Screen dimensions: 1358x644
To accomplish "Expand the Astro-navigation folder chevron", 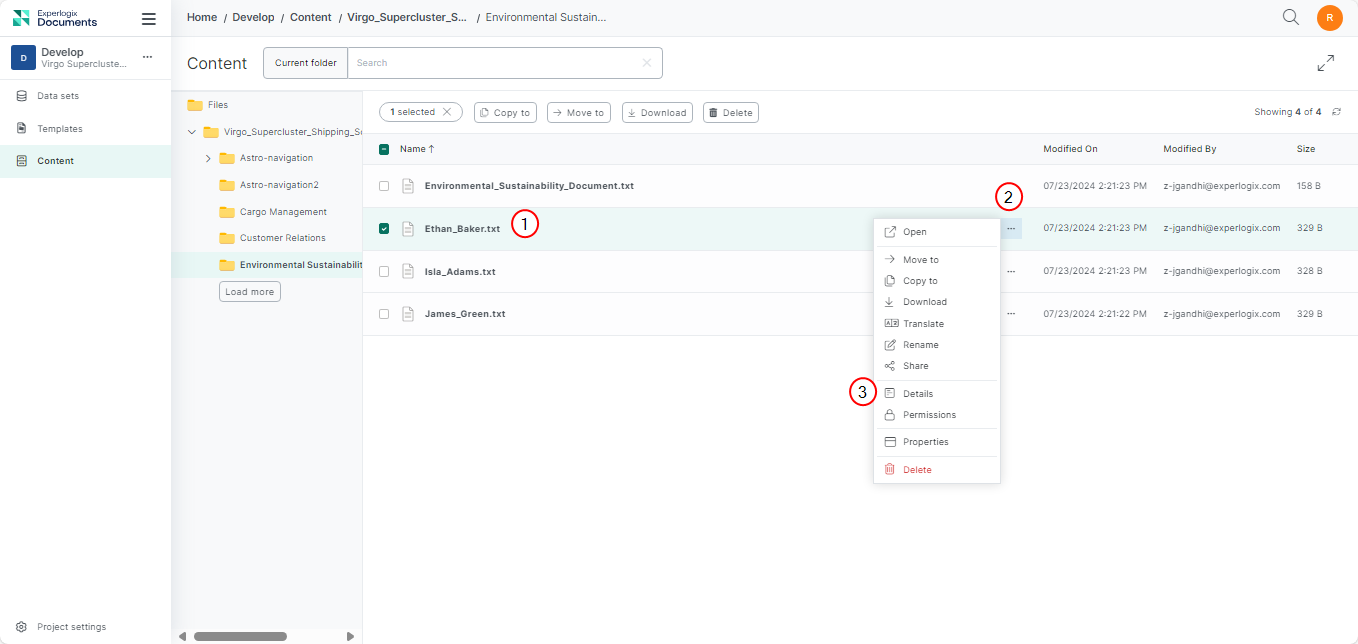I will [208, 158].
